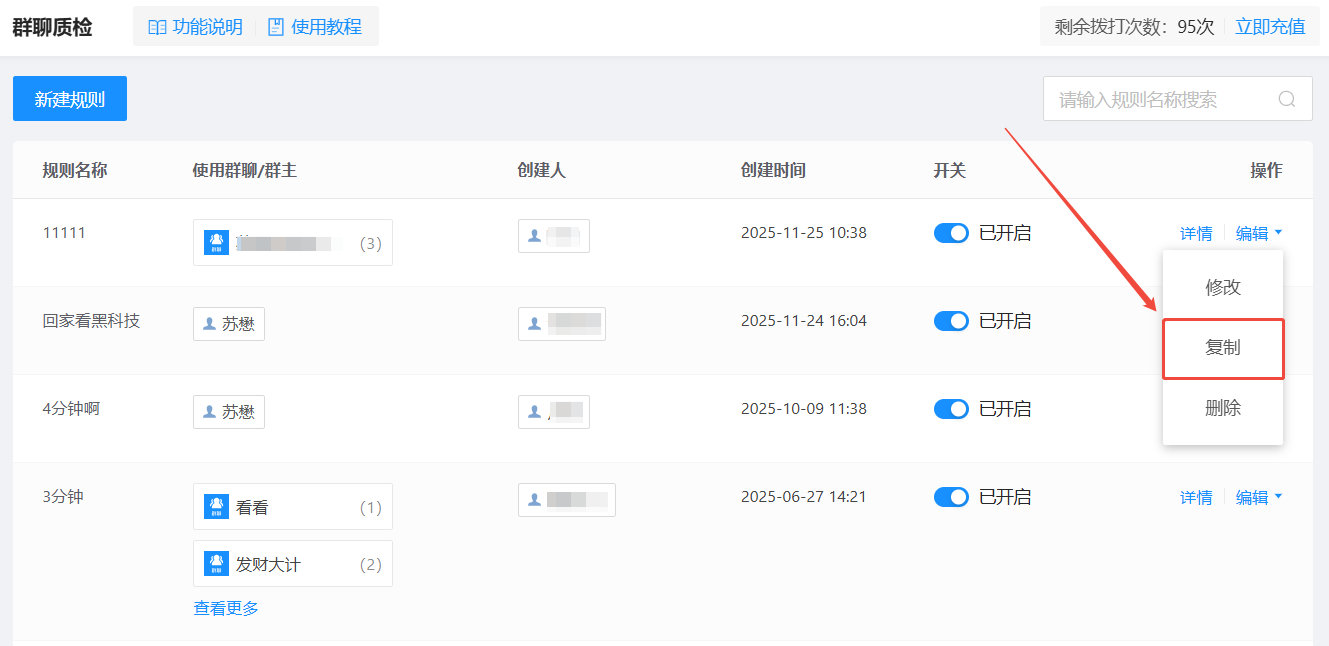Turn off the 回家看黑科技 rule toggle

tap(951, 321)
